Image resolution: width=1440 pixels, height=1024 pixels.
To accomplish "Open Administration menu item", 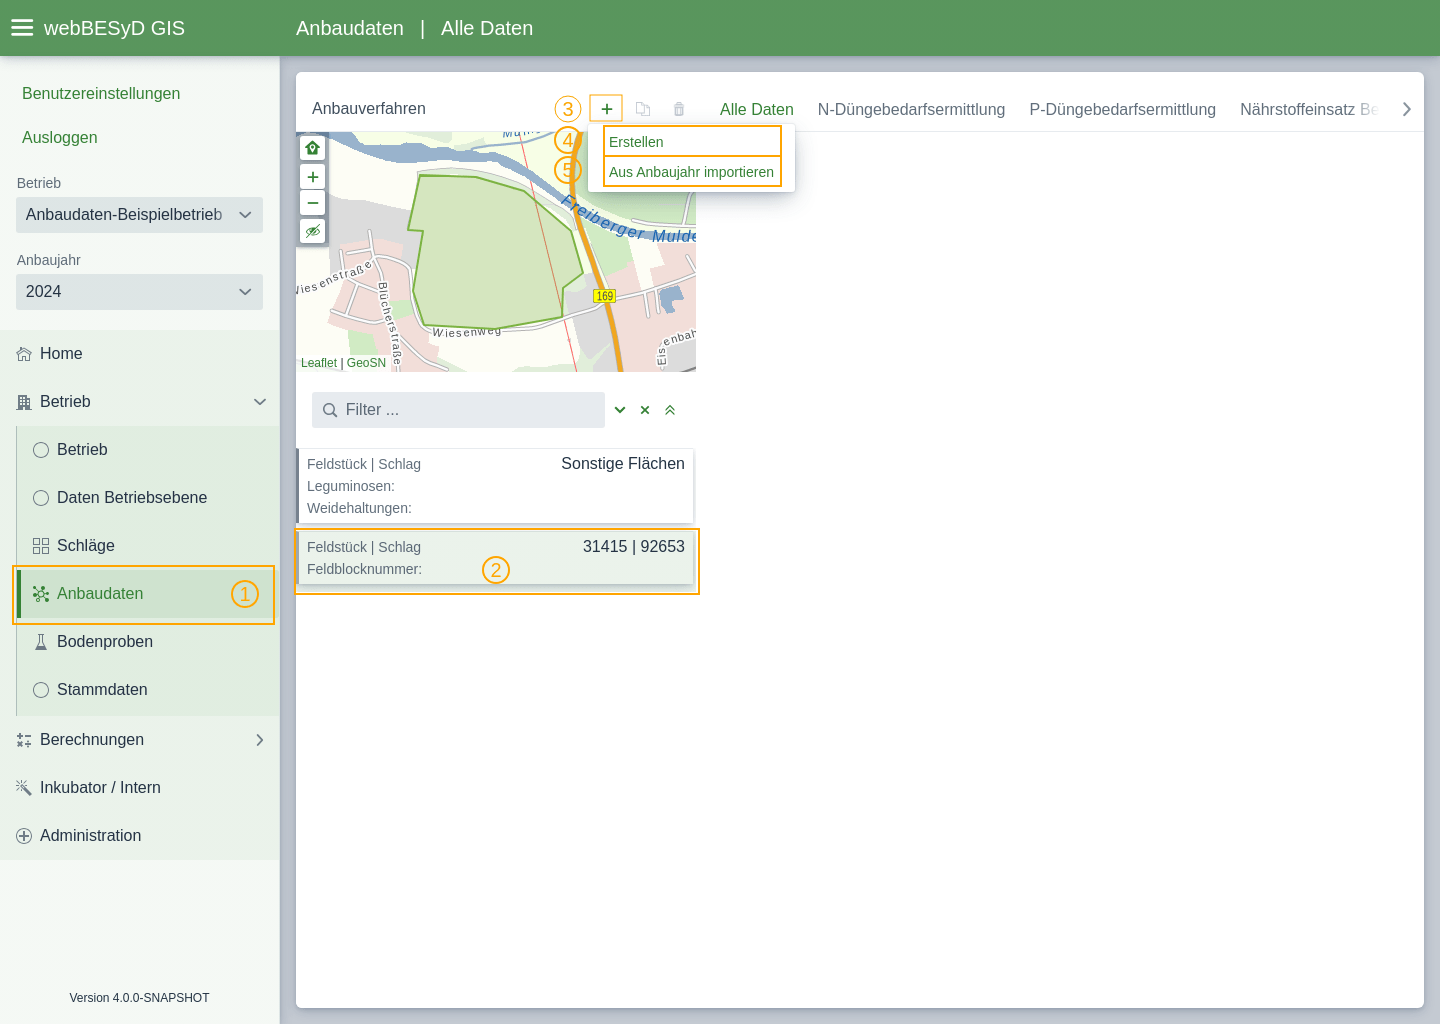I will point(140,836).
